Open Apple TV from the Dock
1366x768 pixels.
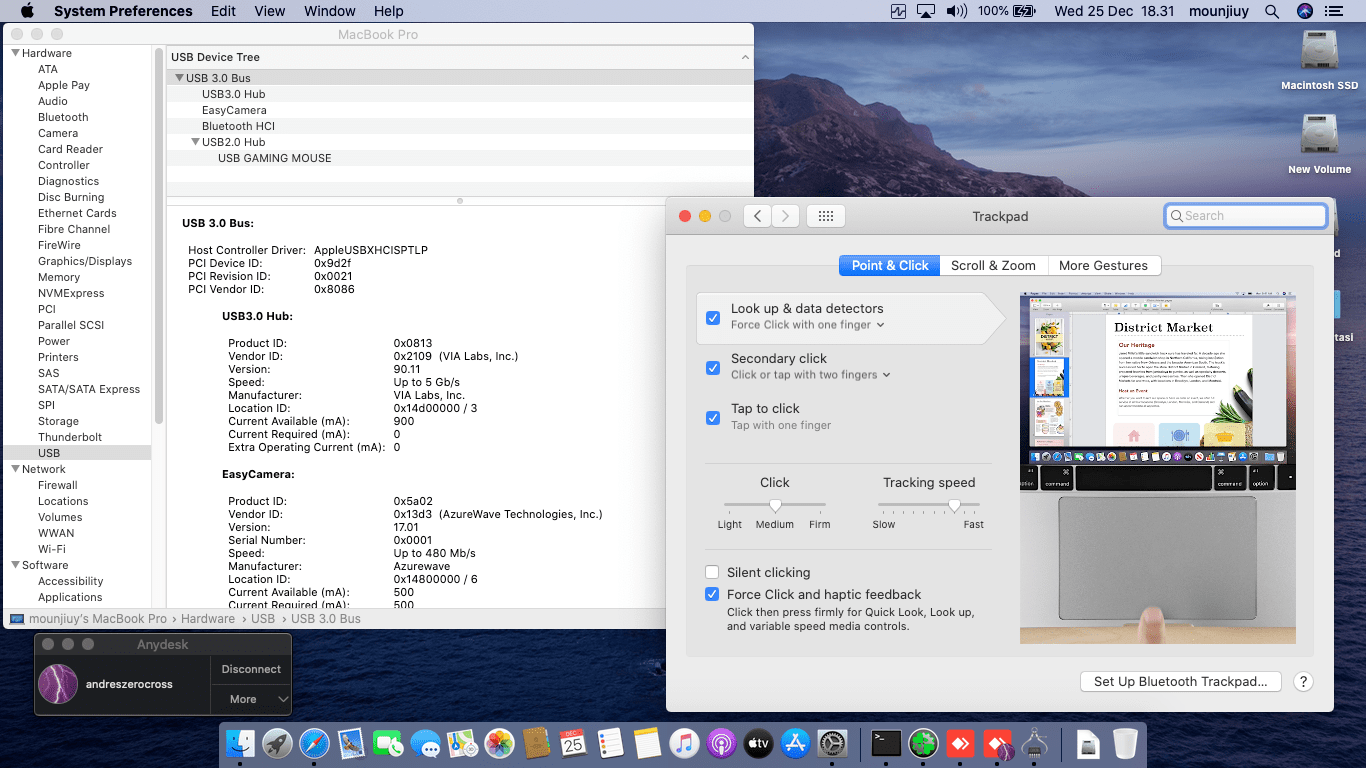point(758,743)
